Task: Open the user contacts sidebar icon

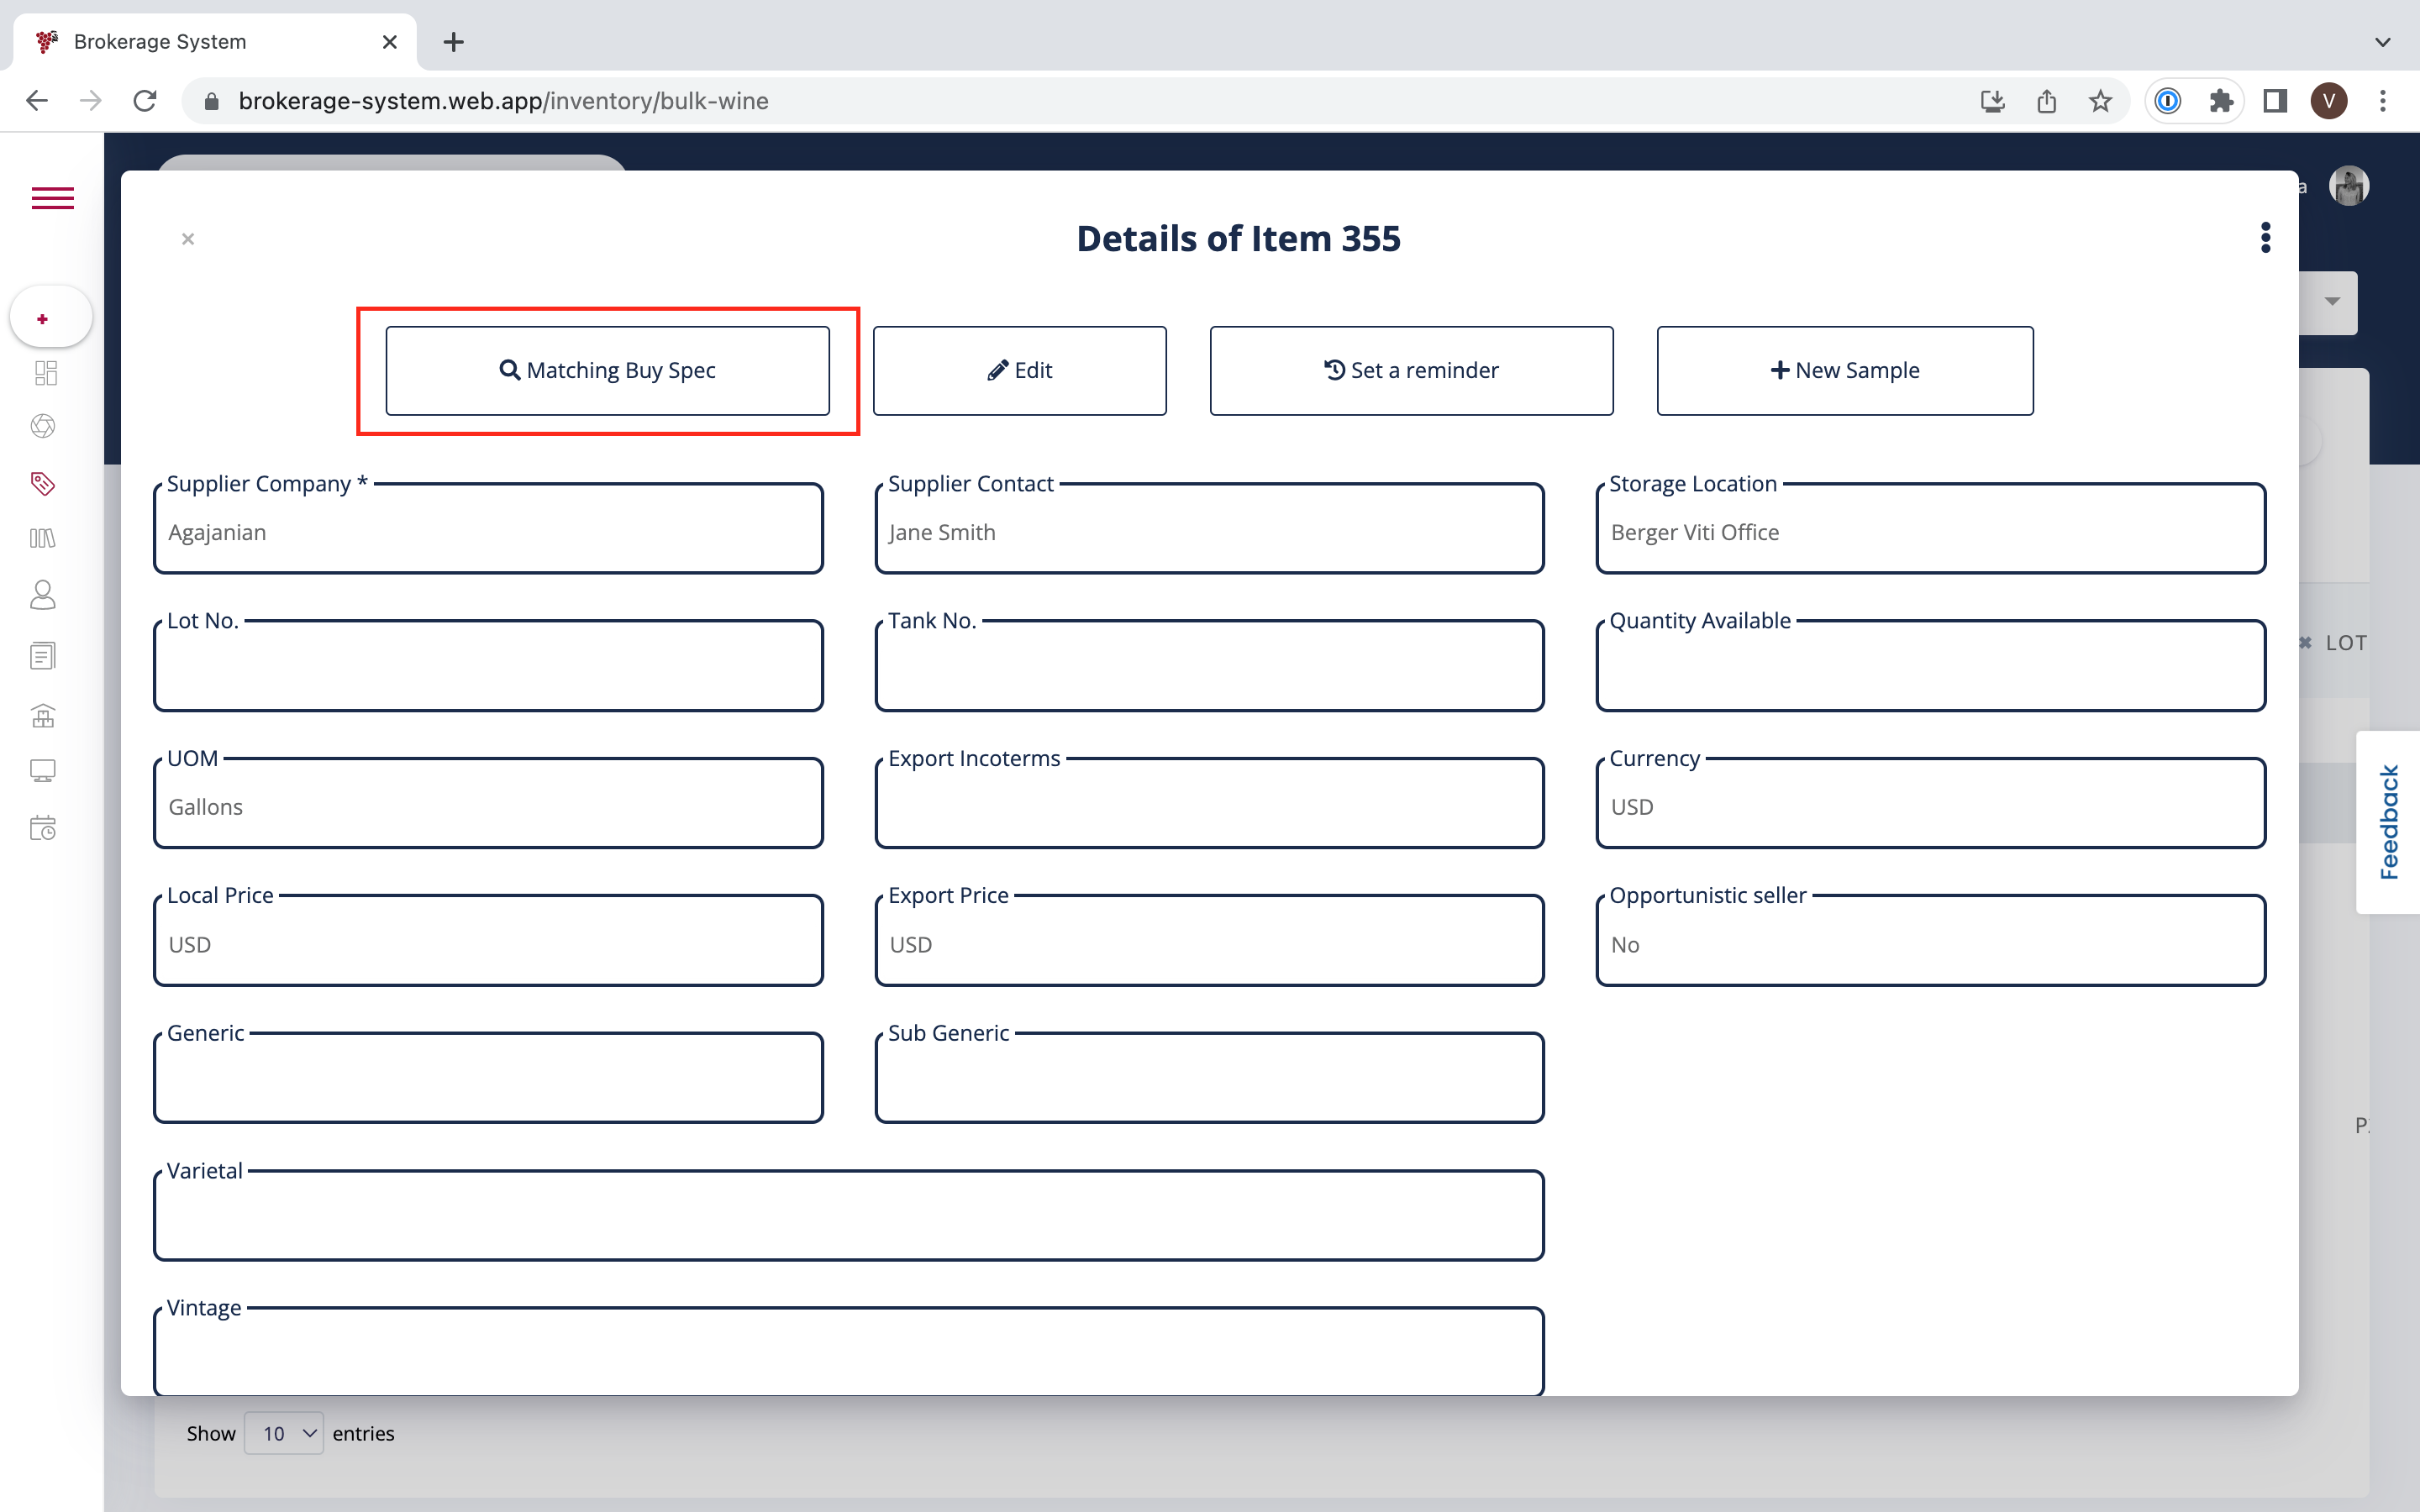Action: click(x=43, y=595)
